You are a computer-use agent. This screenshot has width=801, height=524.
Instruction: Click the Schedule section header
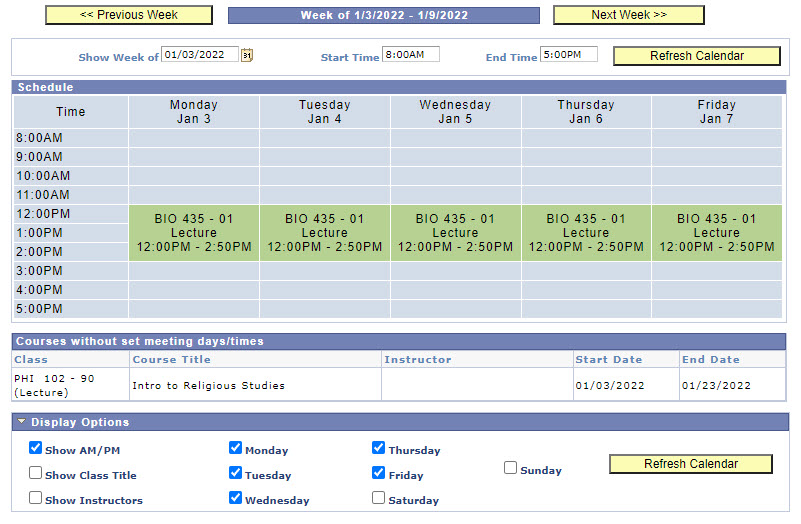398,87
